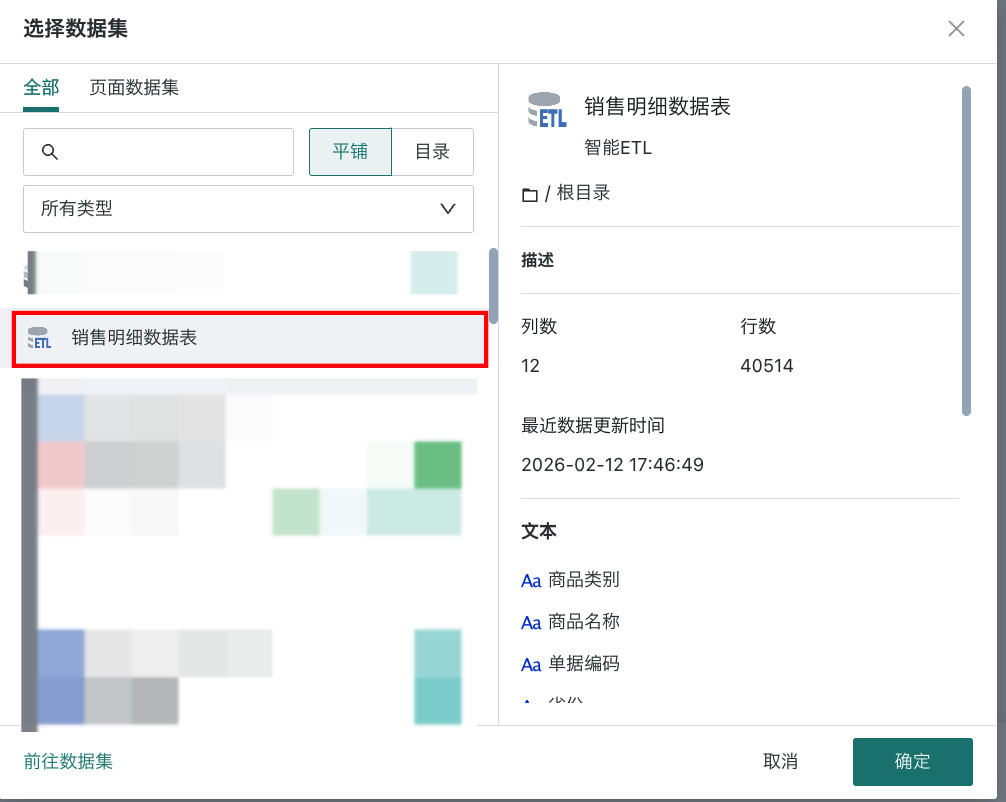The width and height of the screenshot is (1006, 802).
Task: Confirm the selection with 确定
Action: pos(912,761)
